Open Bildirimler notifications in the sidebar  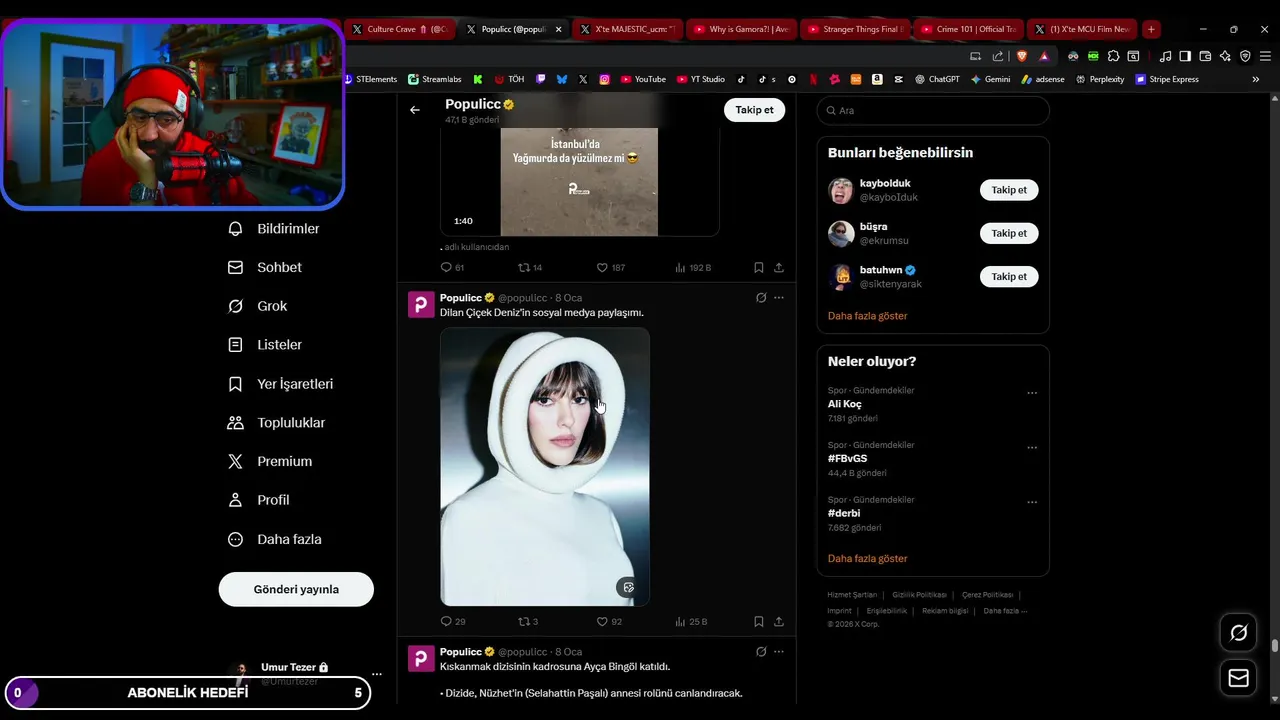tap(273, 229)
